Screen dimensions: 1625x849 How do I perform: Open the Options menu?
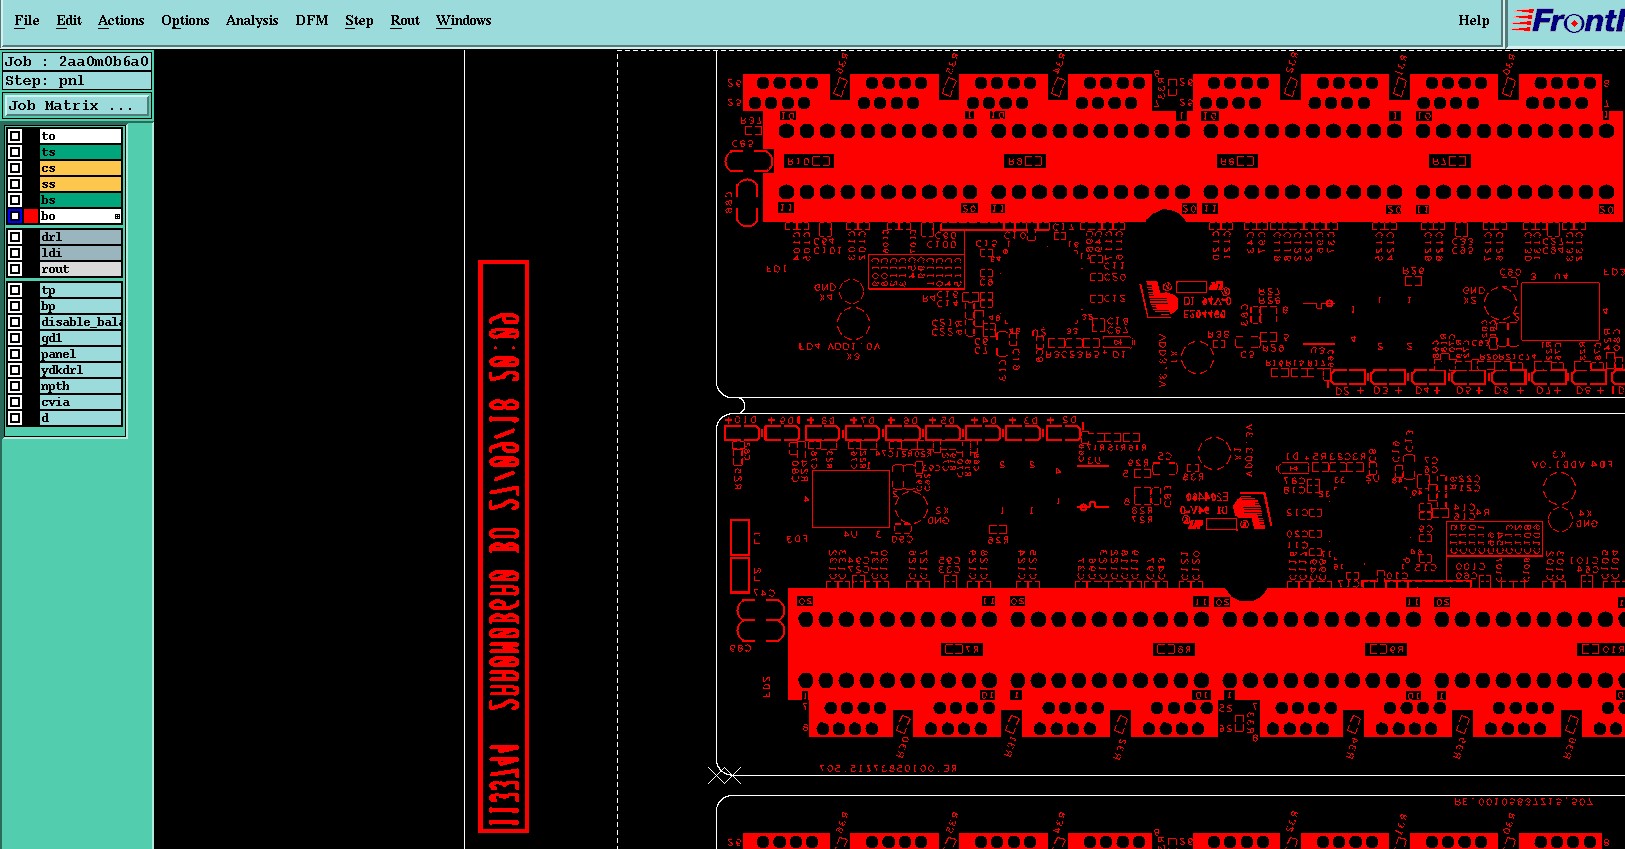[185, 20]
